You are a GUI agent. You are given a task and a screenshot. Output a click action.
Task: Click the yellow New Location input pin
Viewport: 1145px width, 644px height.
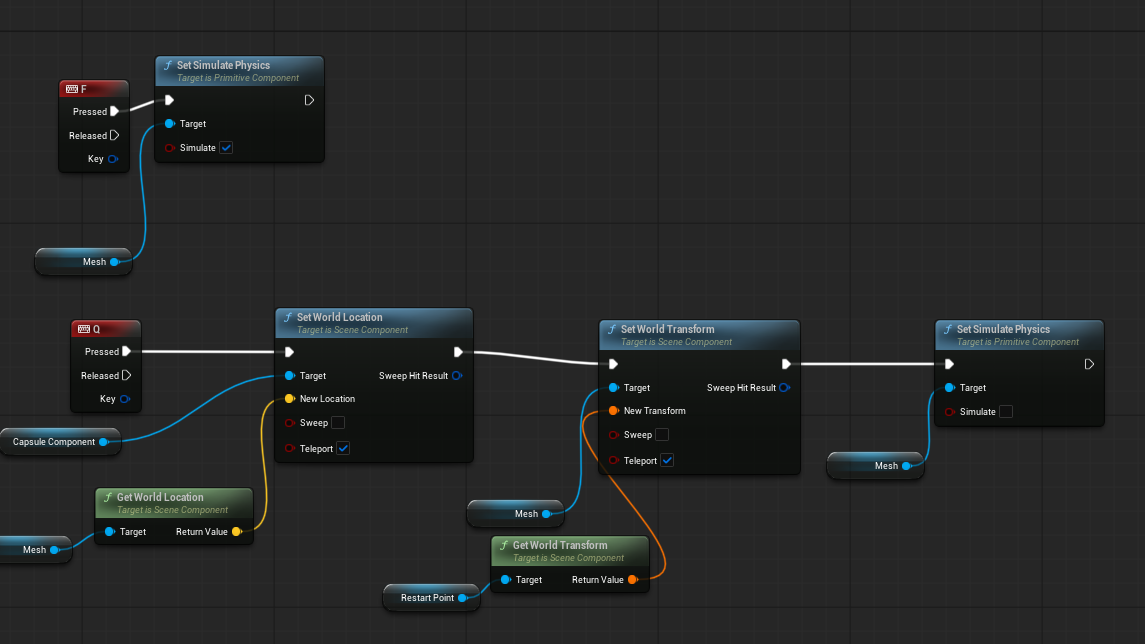click(290, 399)
